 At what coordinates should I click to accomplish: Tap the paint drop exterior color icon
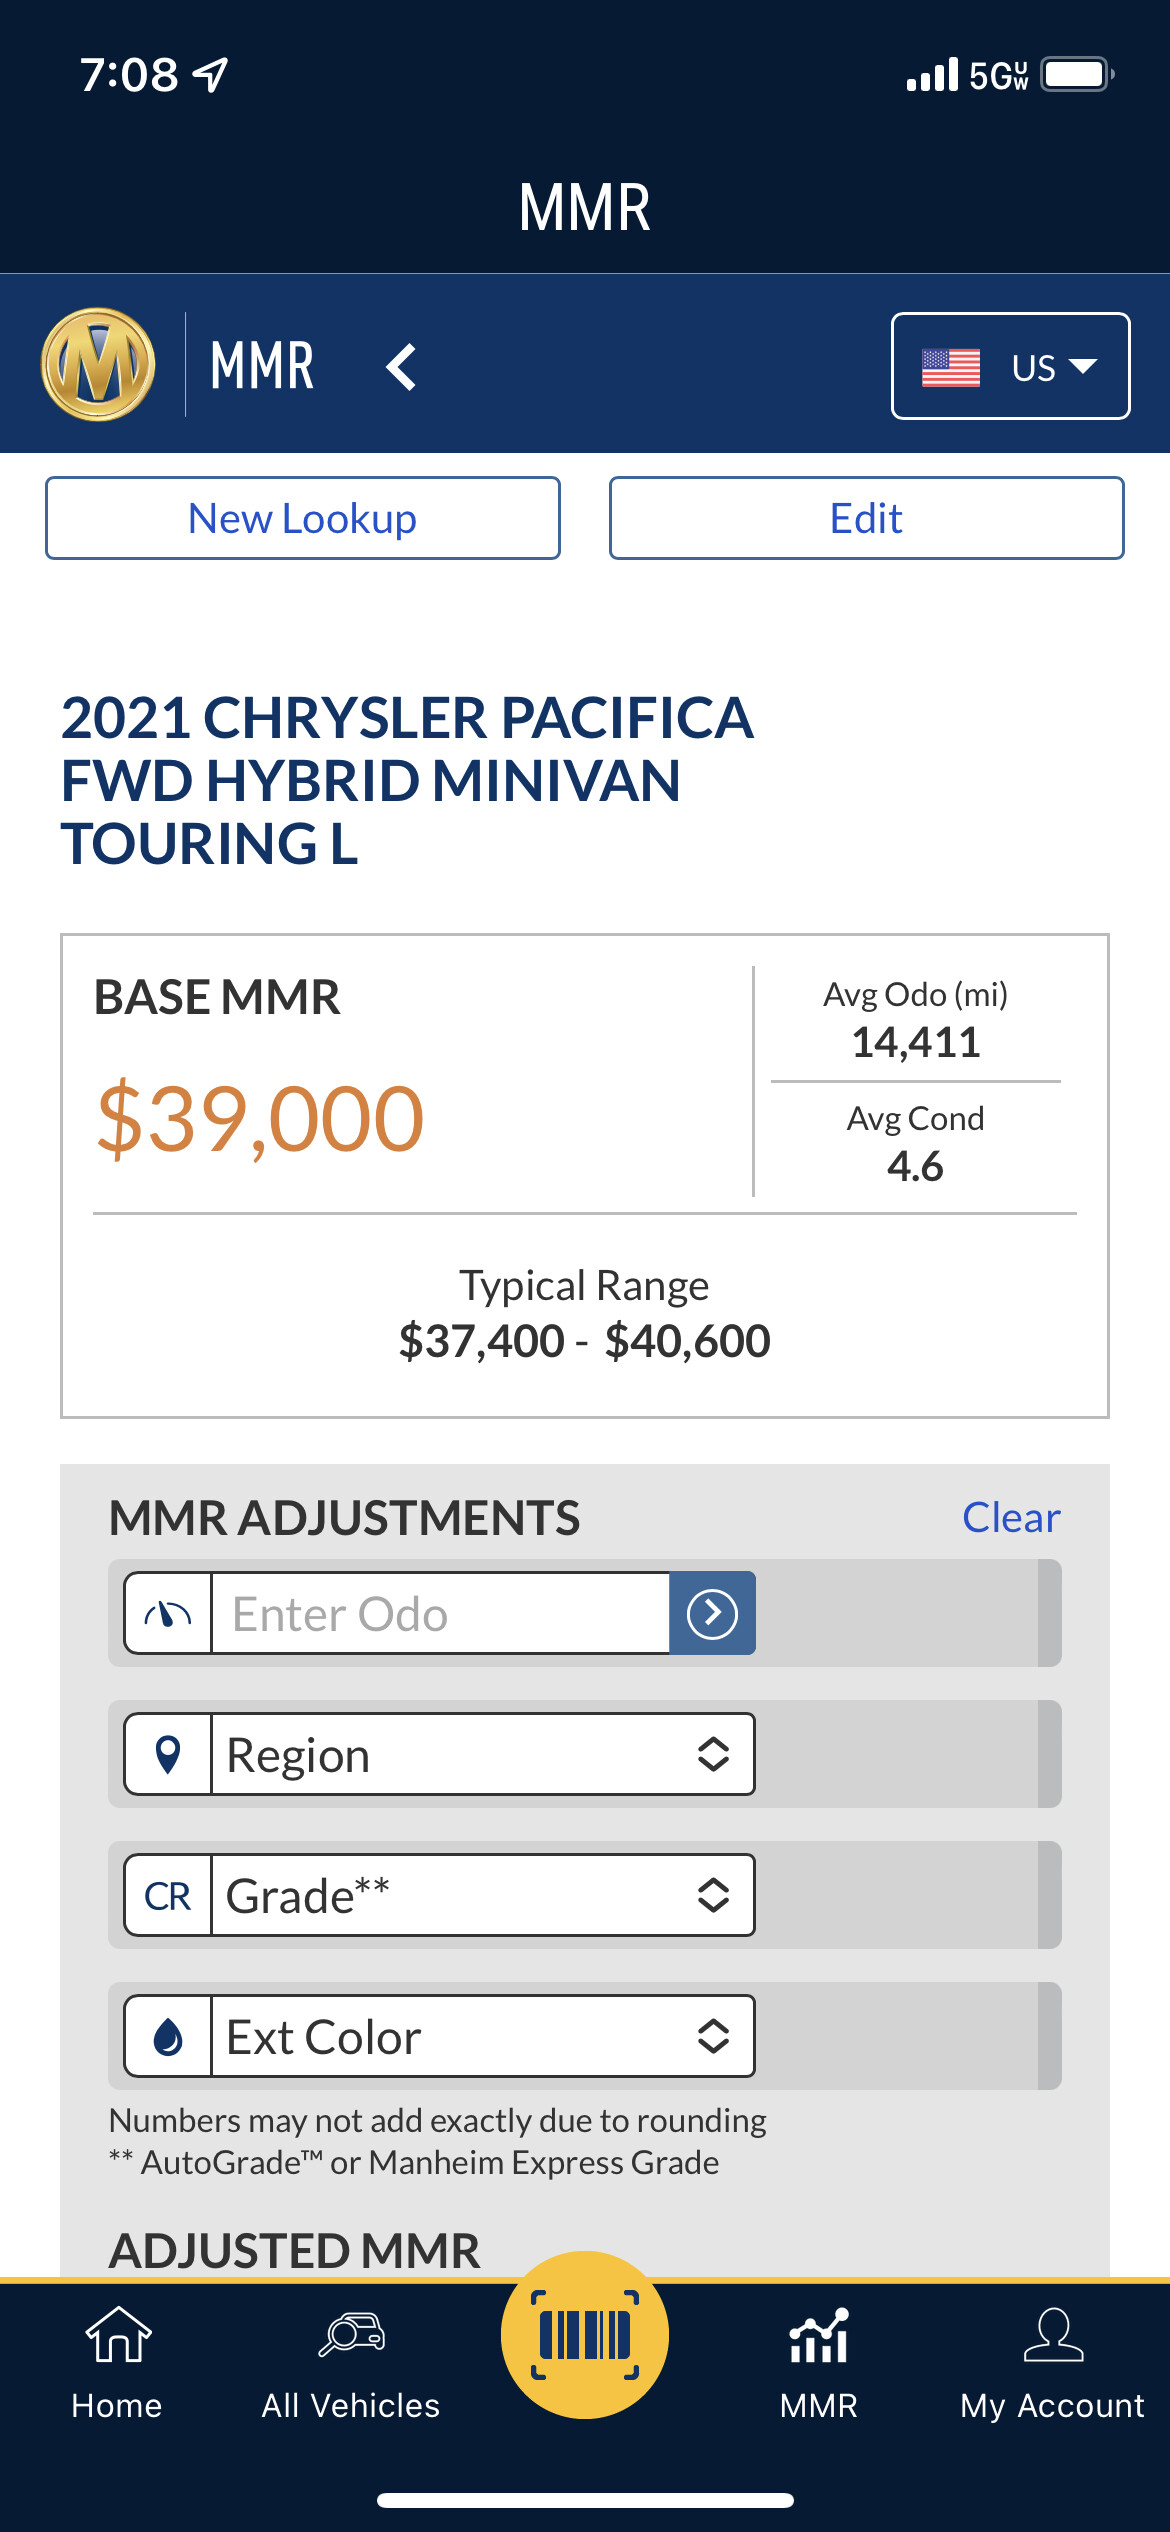click(168, 2036)
